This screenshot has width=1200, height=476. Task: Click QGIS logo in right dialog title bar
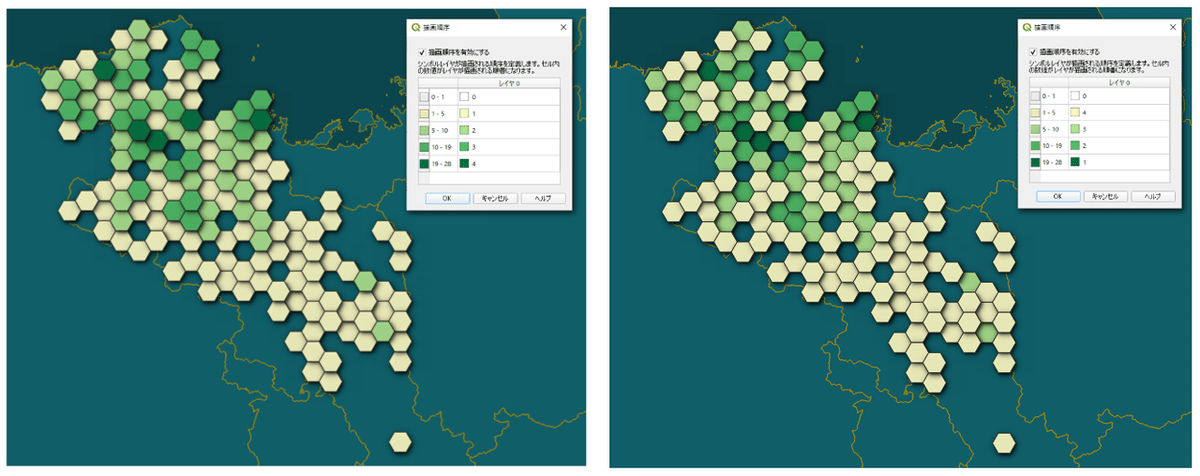click(1027, 27)
